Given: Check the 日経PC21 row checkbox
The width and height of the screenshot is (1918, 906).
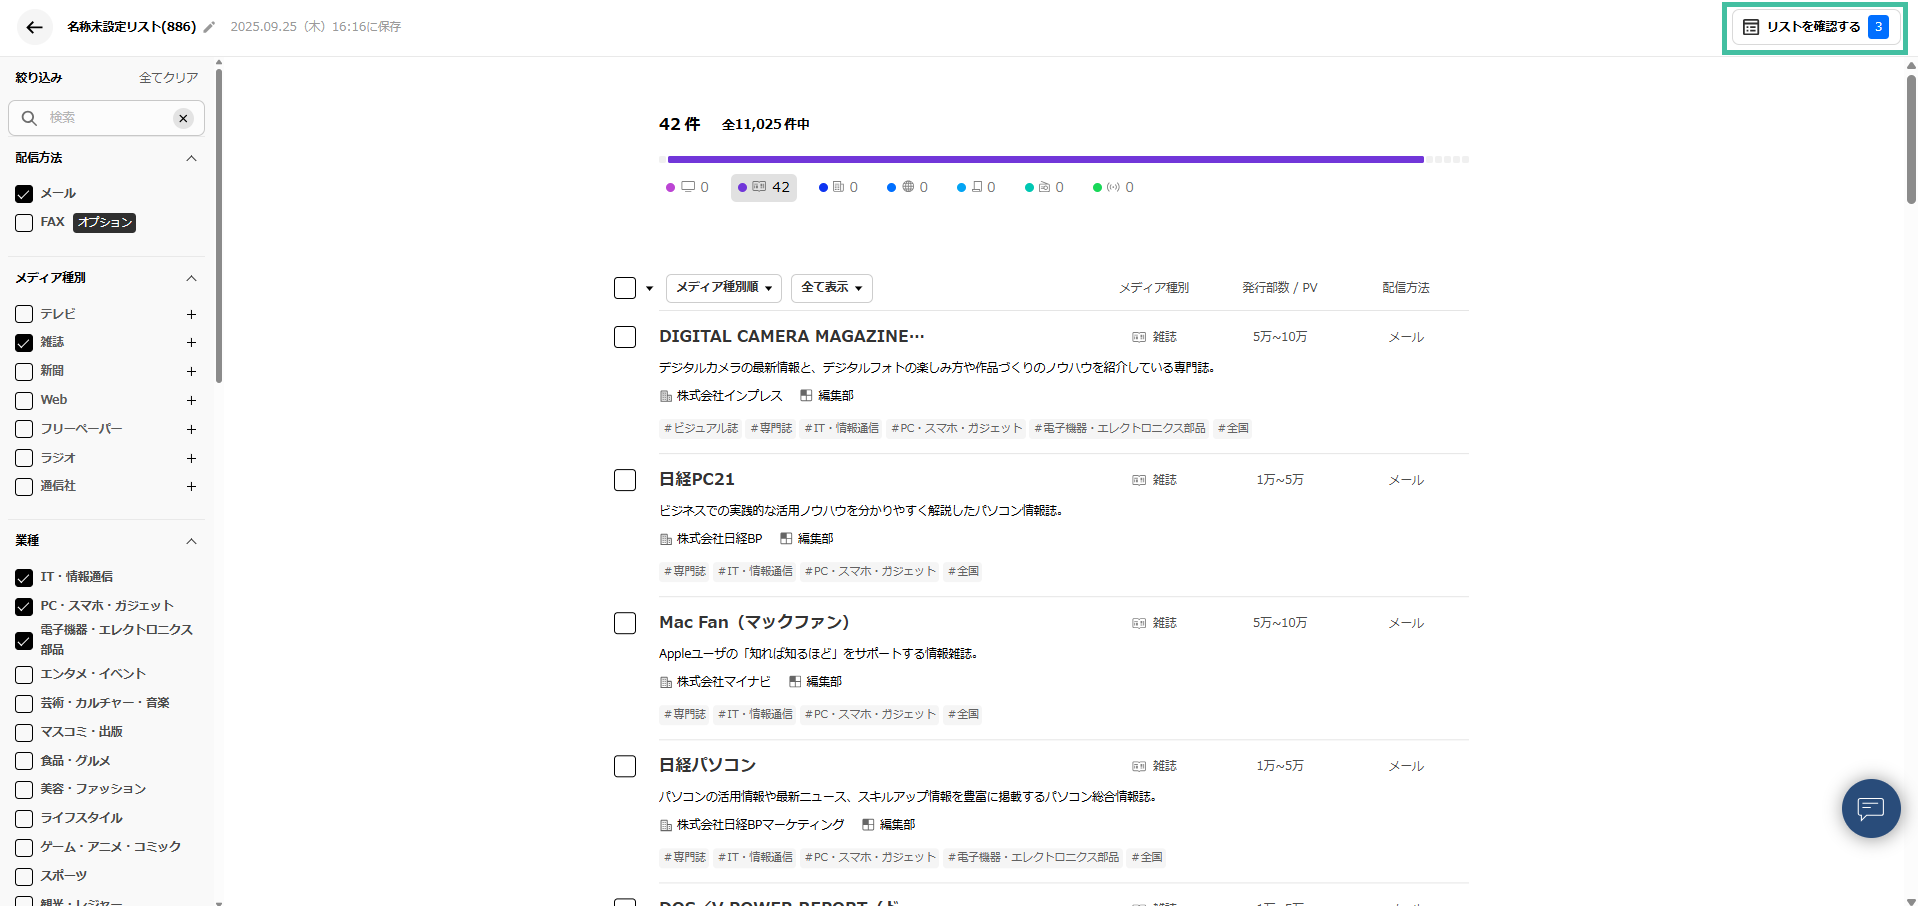Looking at the screenshot, I should coord(624,480).
